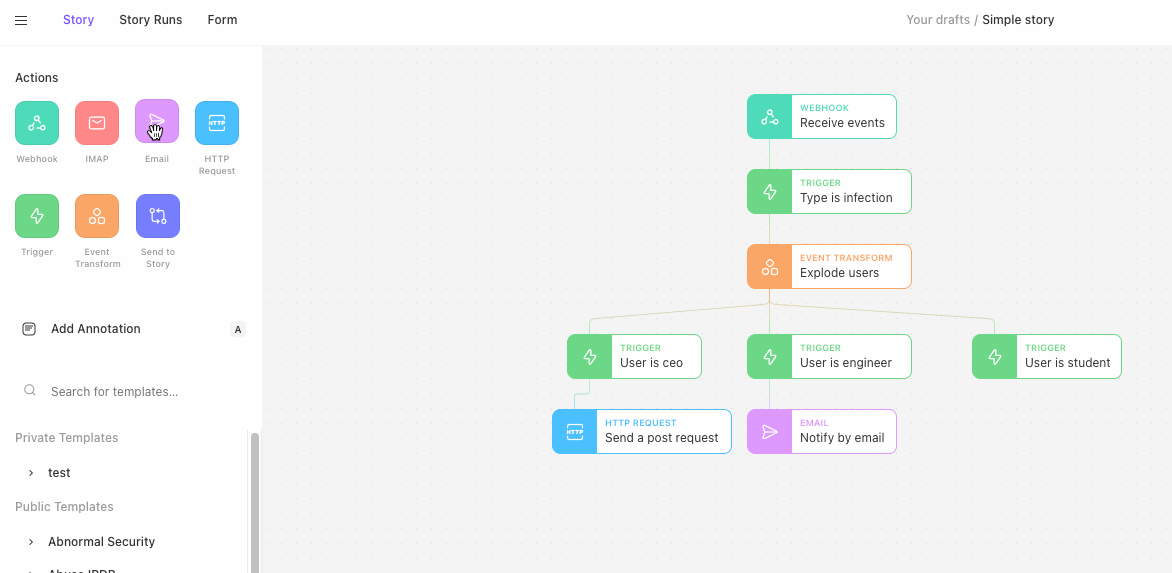
Task: Click the Notify by email node icon
Action: click(x=769, y=432)
